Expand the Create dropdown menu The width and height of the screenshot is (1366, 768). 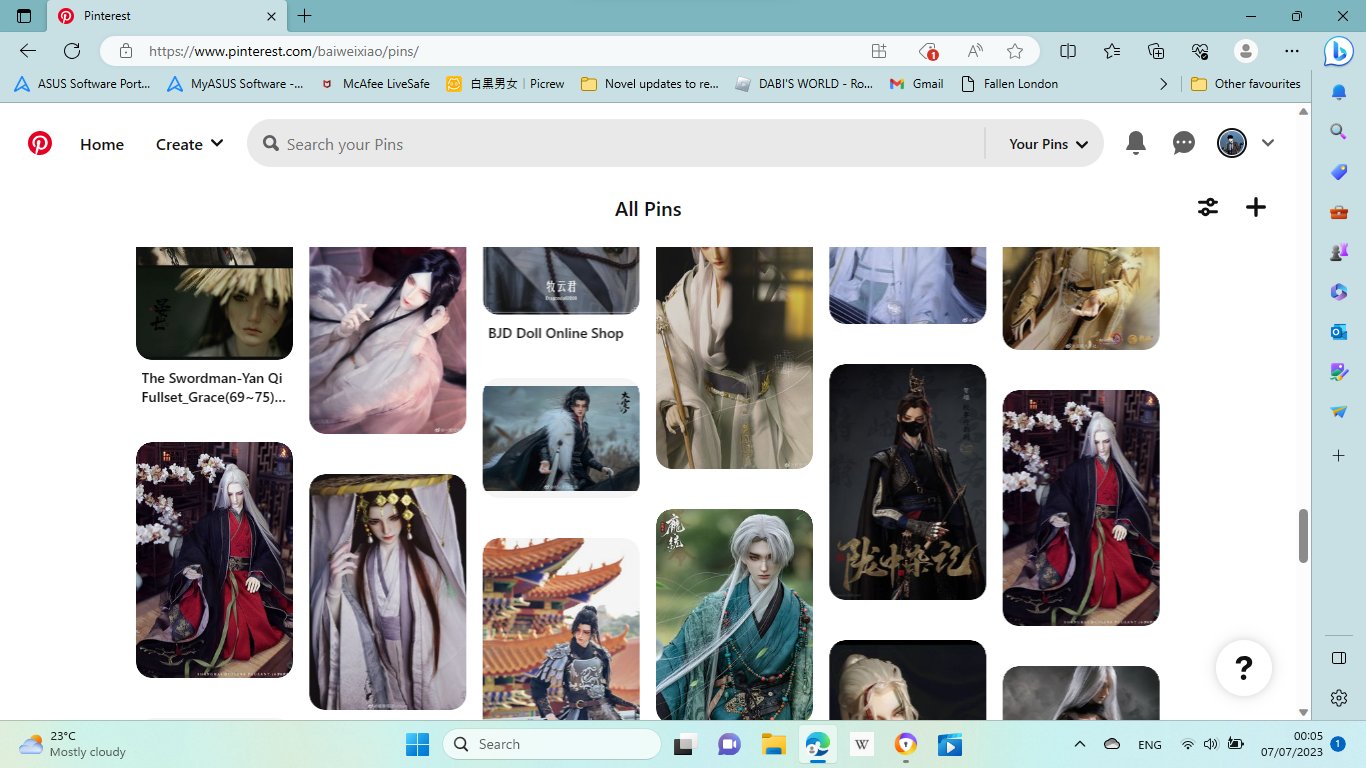pos(189,144)
